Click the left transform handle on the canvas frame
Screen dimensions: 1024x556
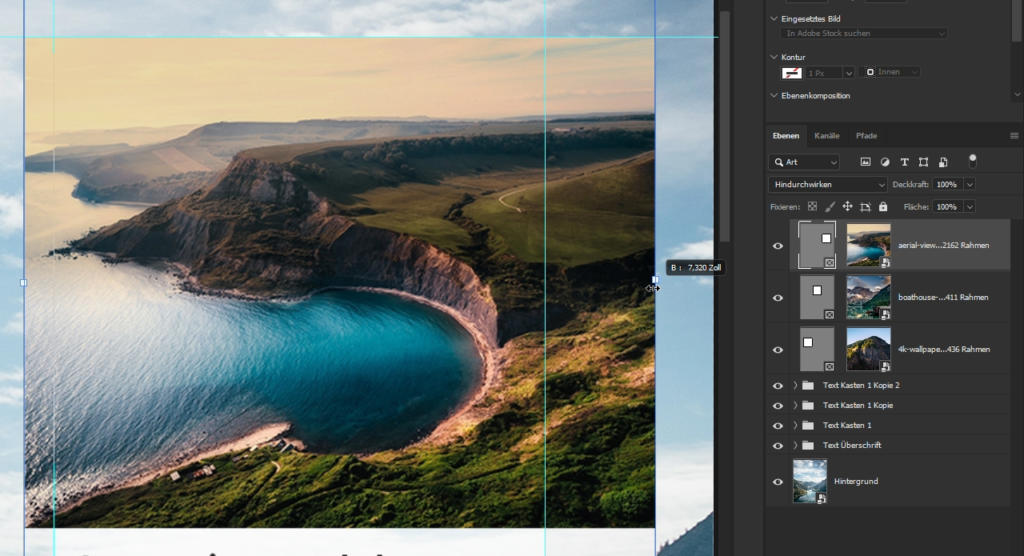24,283
